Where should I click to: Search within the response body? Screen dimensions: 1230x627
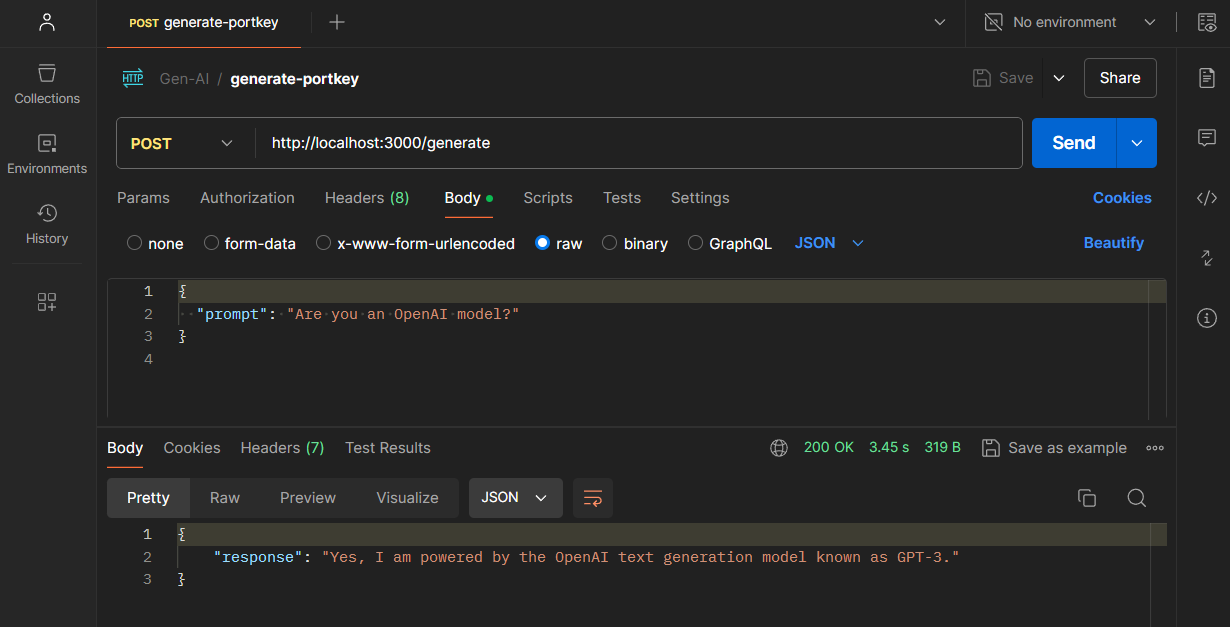pyautogui.click(x=1137, y=498)
